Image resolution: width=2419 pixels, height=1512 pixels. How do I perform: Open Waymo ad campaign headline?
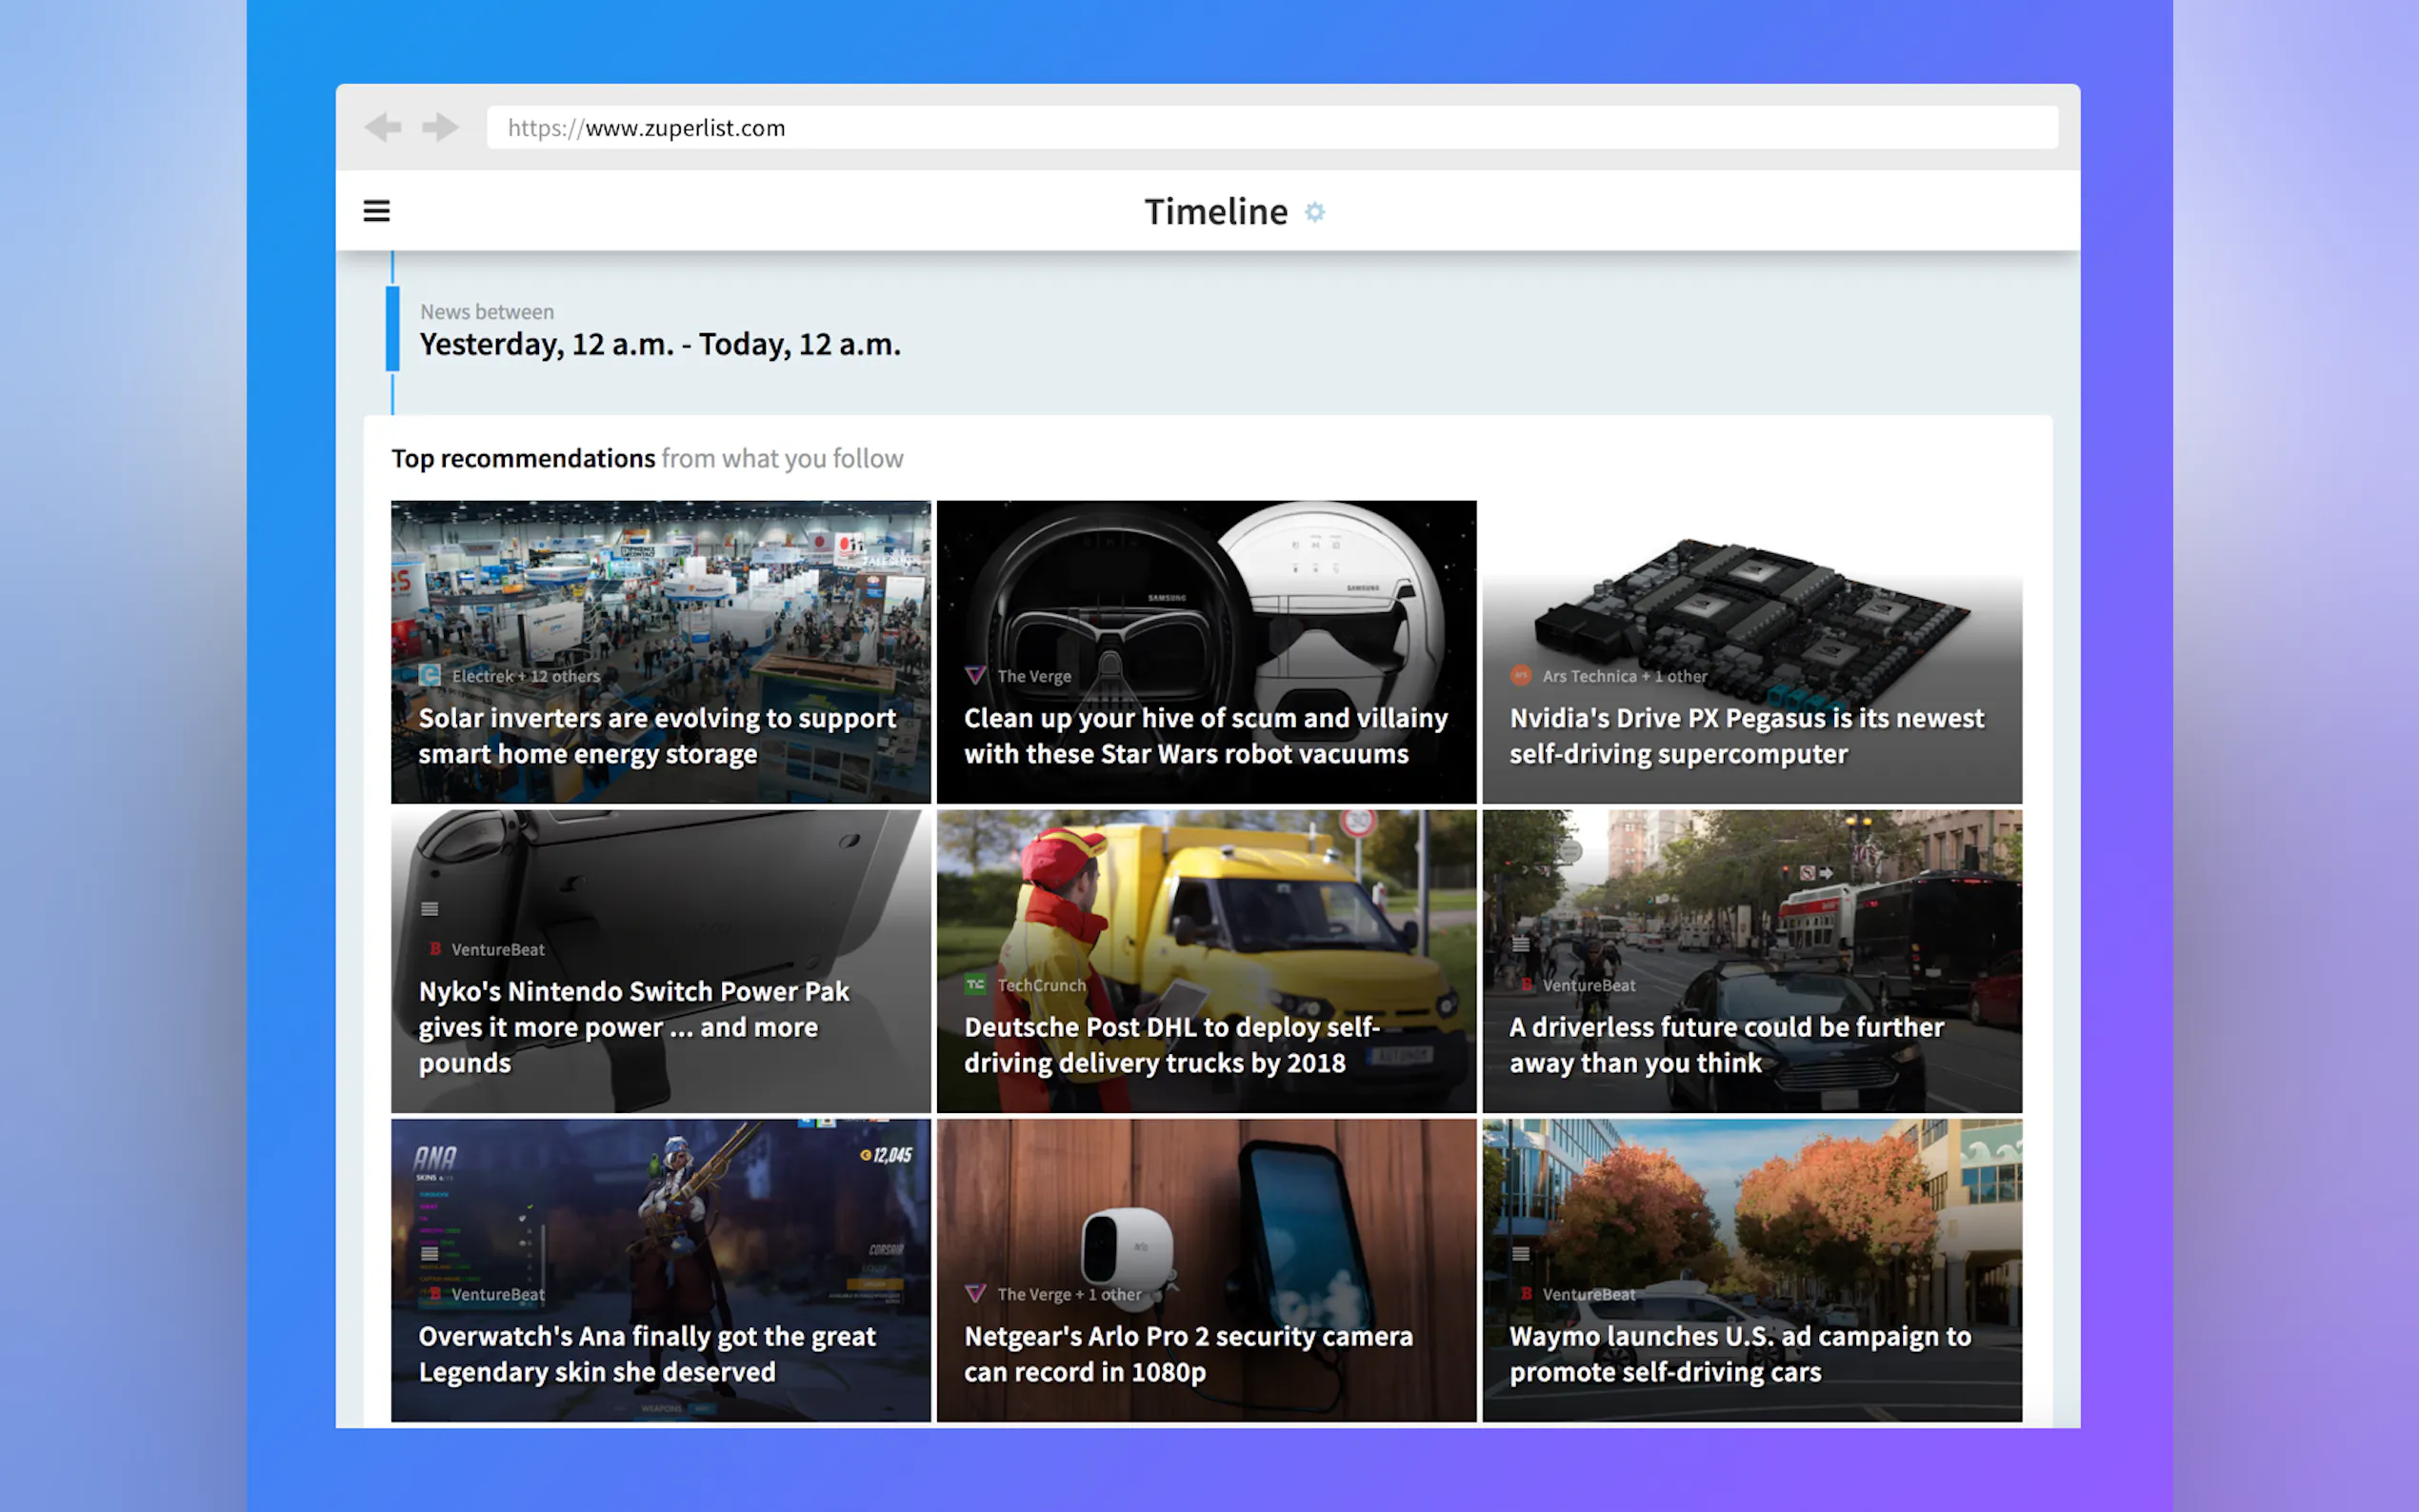pos(1740,1353)
